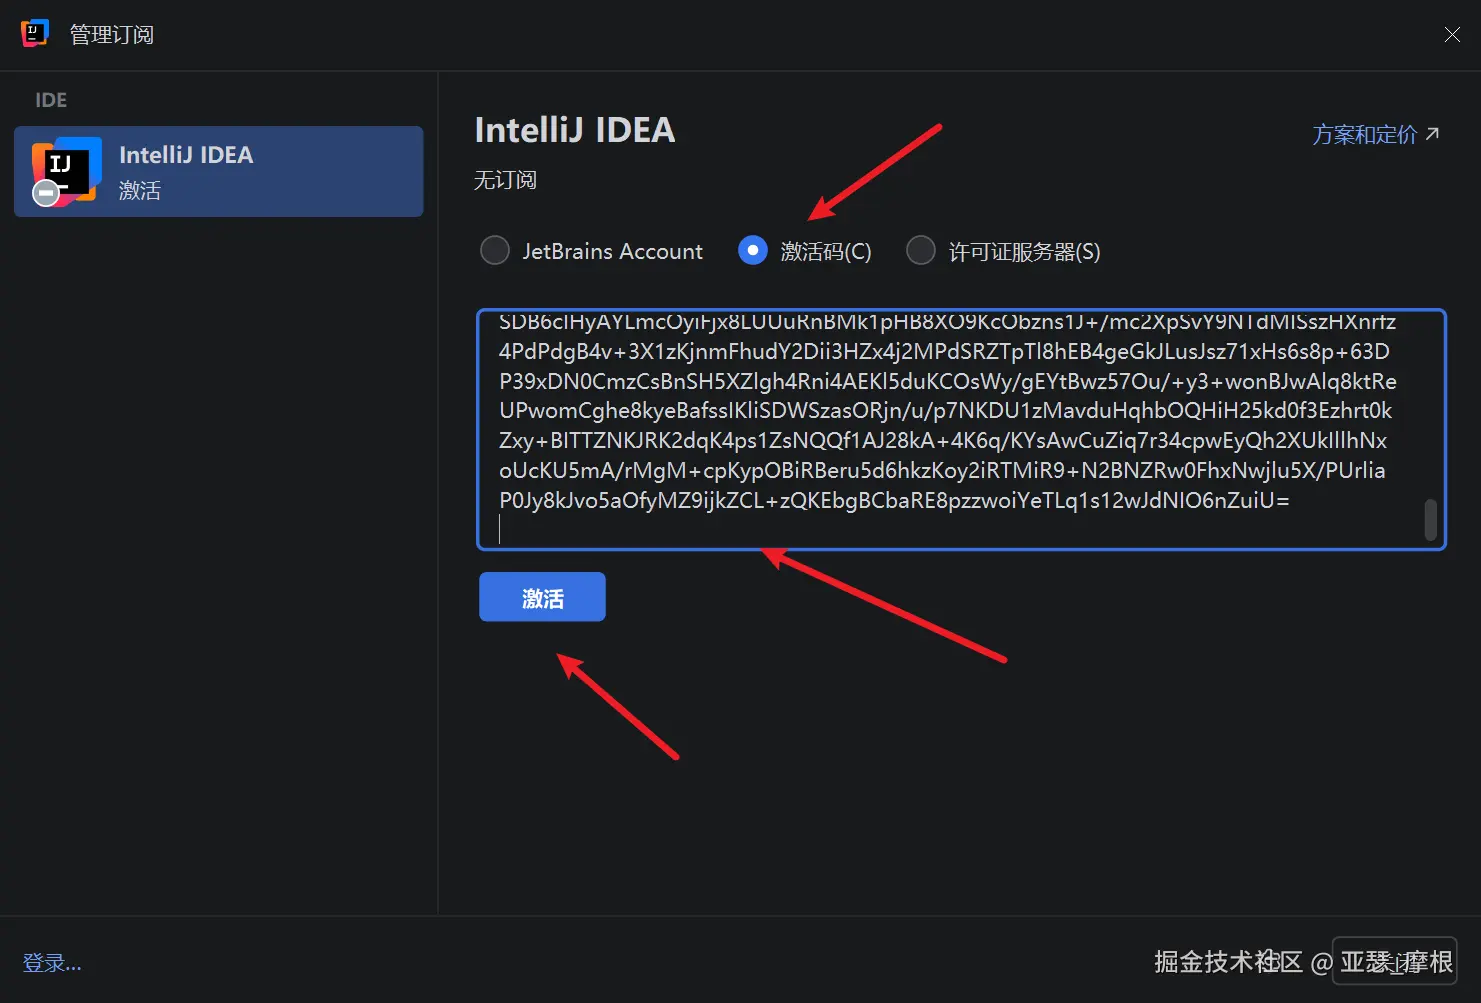Click the activation code scrollbar thumb
Image resolution: width=1481 pixels, height=1003 pixels.
click(x=1431, y=519)
